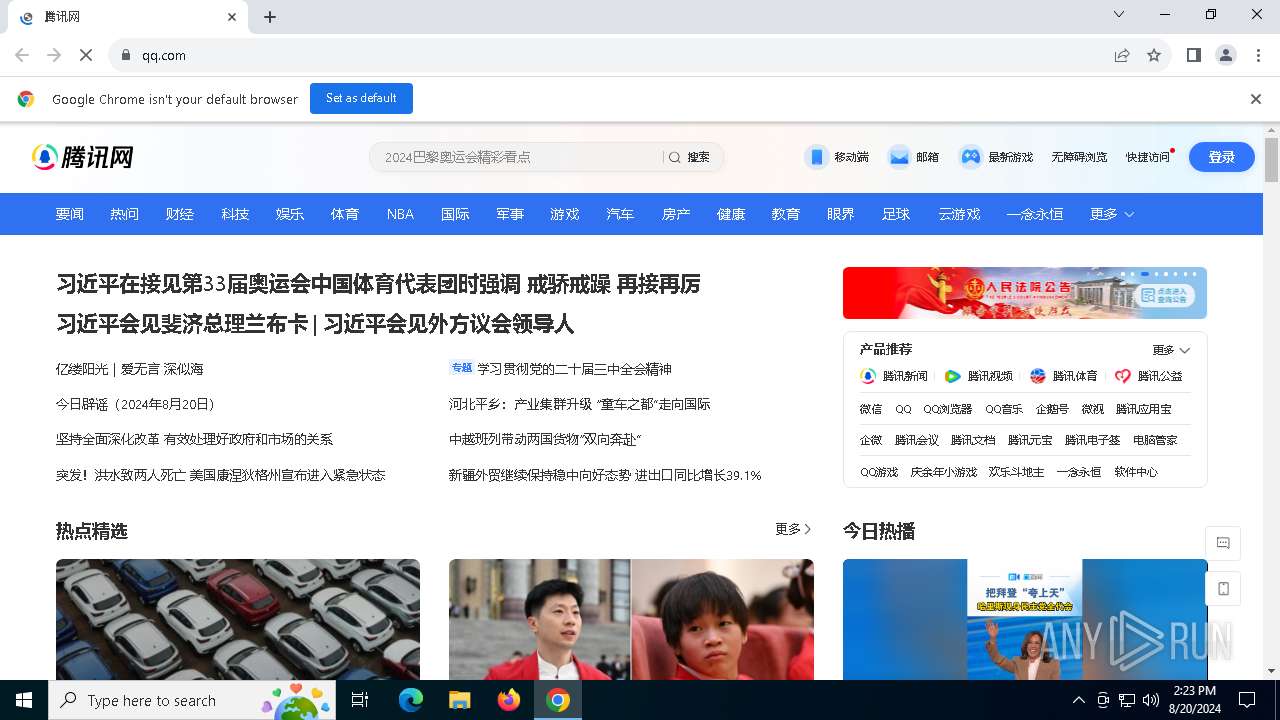Screen dimensions: 1280x720
Task: Stop loading the page in Chrome
Action: (x=86, y=55)
